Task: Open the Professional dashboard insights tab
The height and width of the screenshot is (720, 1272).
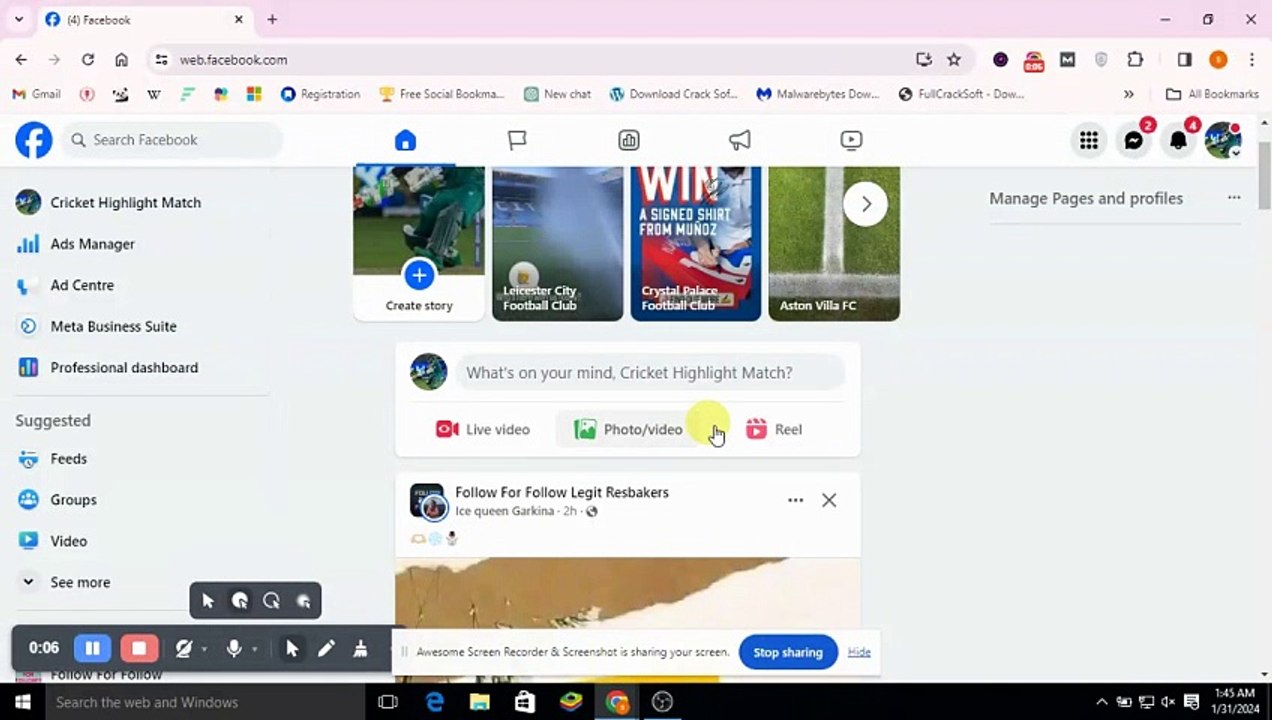Action: point(628,140)
